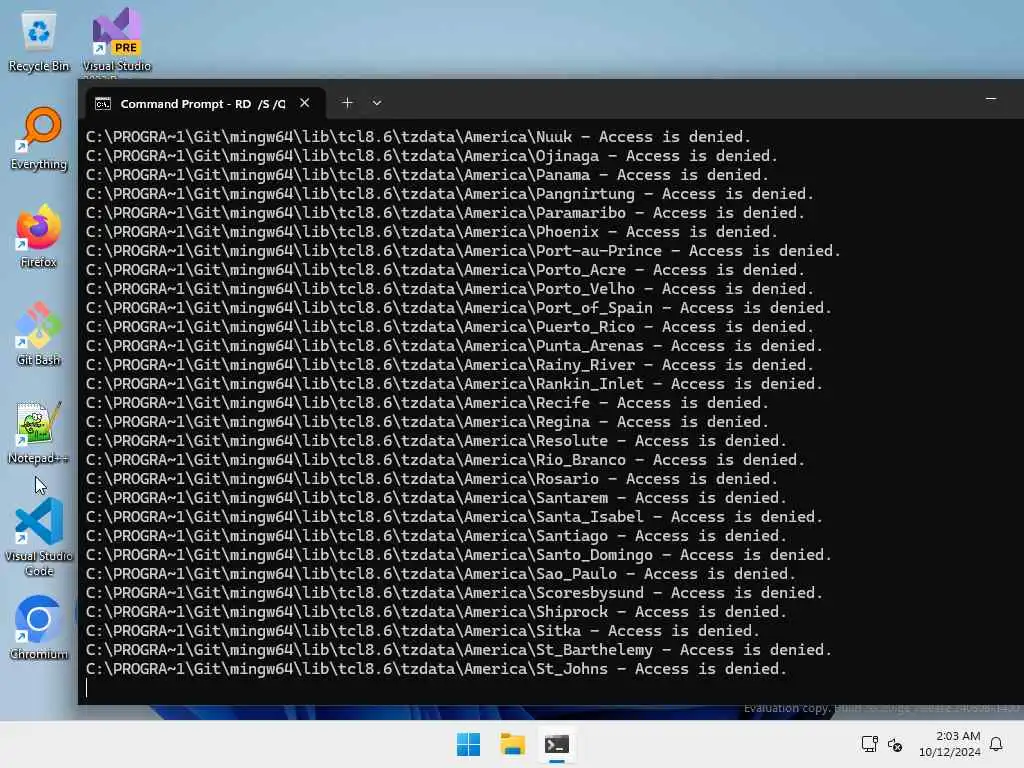Open the Everything search shortcut
Viewport: 1024px width, 768px height.
[x=39, y=138]
